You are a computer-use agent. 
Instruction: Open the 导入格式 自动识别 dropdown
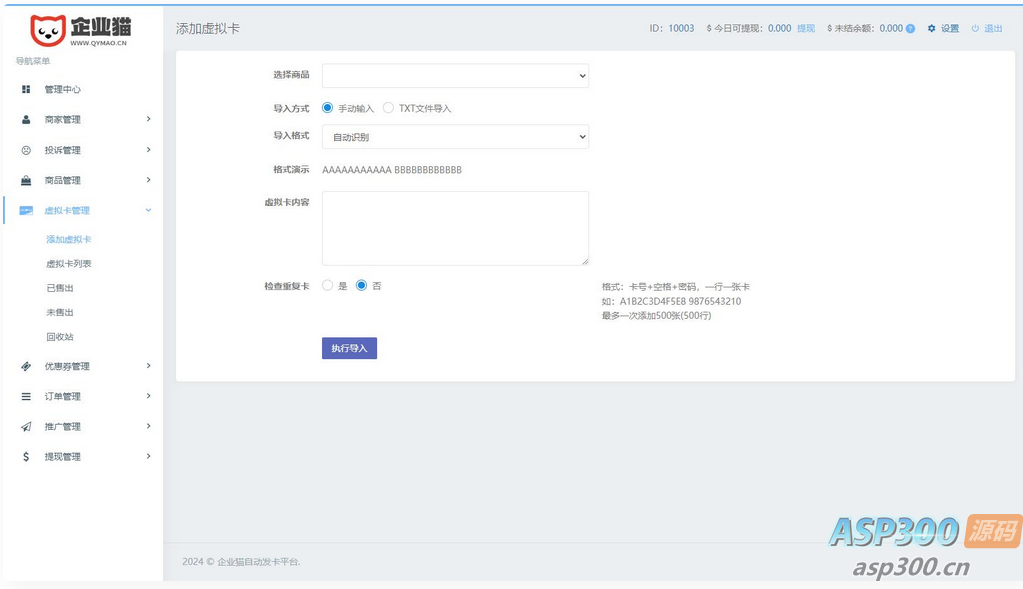coord(455,137)
